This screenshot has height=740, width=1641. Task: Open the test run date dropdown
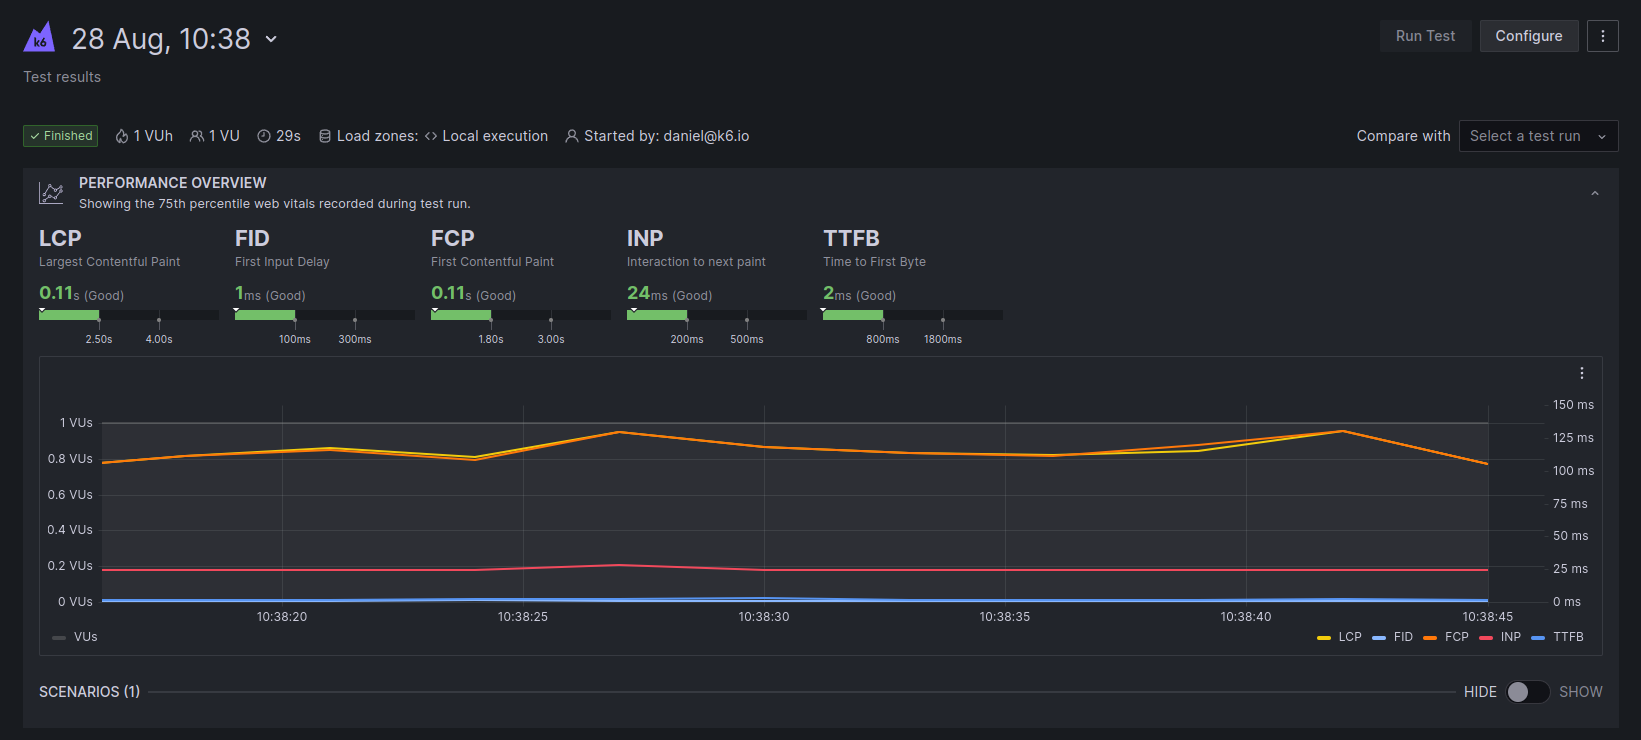click(x=271, y=39)
